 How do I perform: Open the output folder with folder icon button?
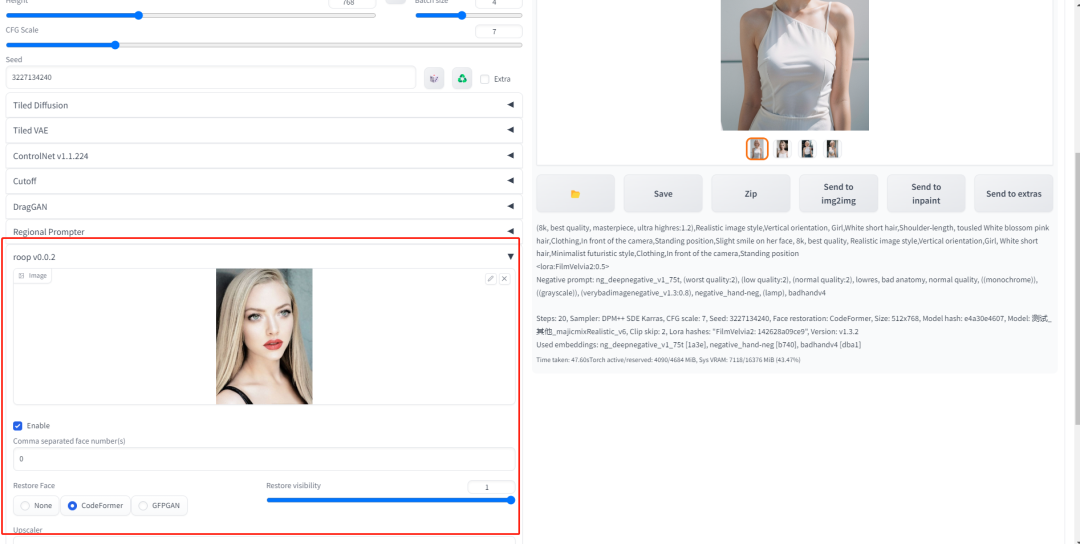(x=575, y=193)
